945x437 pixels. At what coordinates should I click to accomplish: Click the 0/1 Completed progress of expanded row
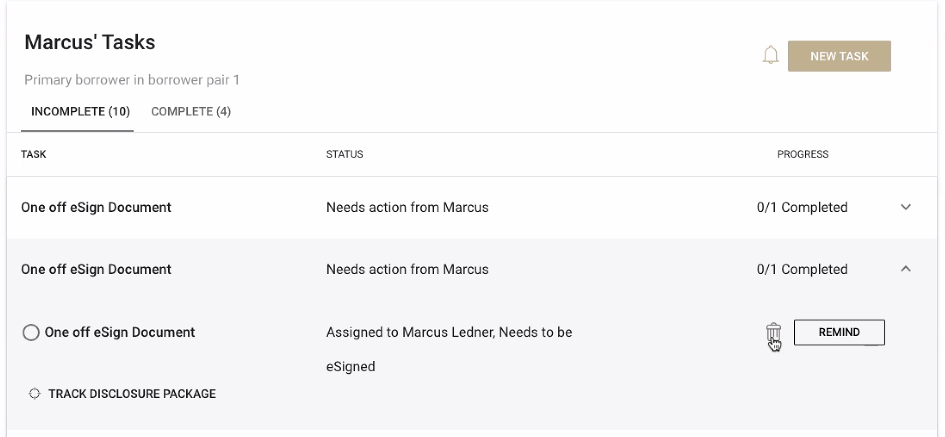point(802,269)
